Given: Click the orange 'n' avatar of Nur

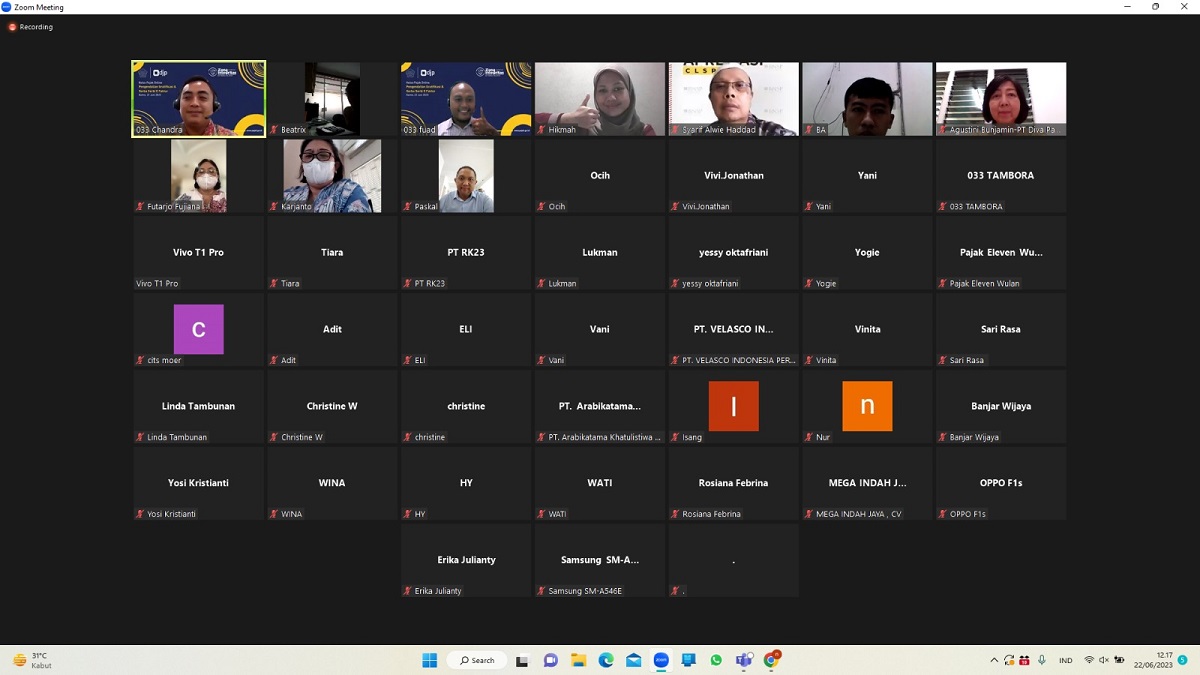Looking at the screenshot, I should coord(867,406).
